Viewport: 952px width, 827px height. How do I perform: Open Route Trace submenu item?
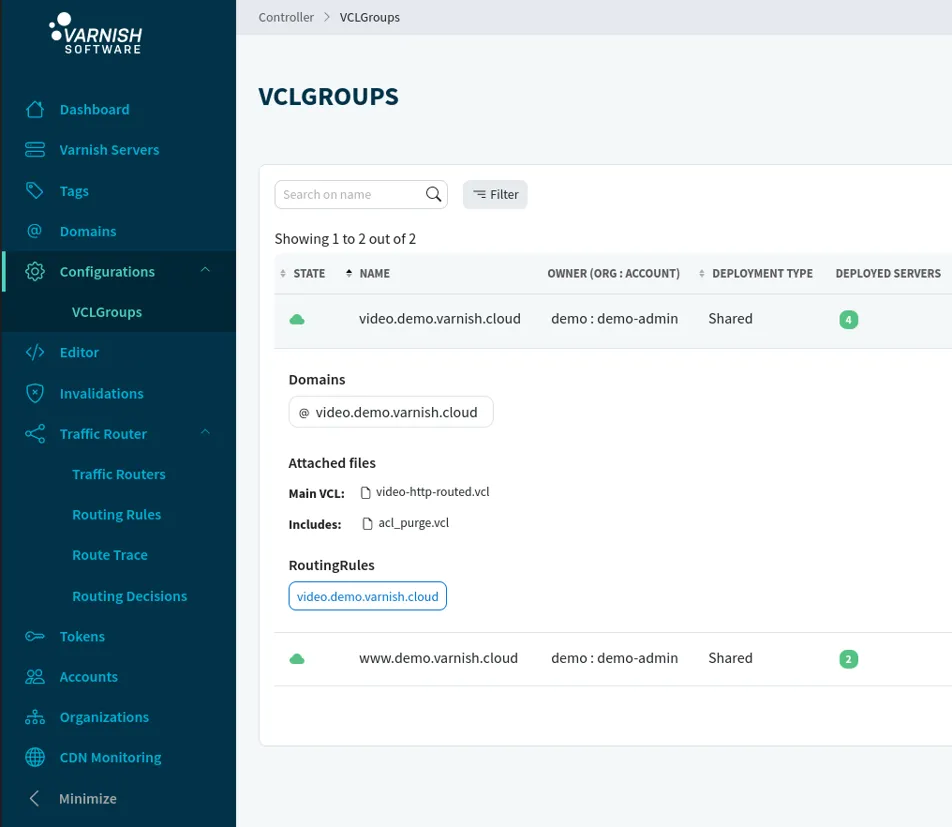pos(110,555)
